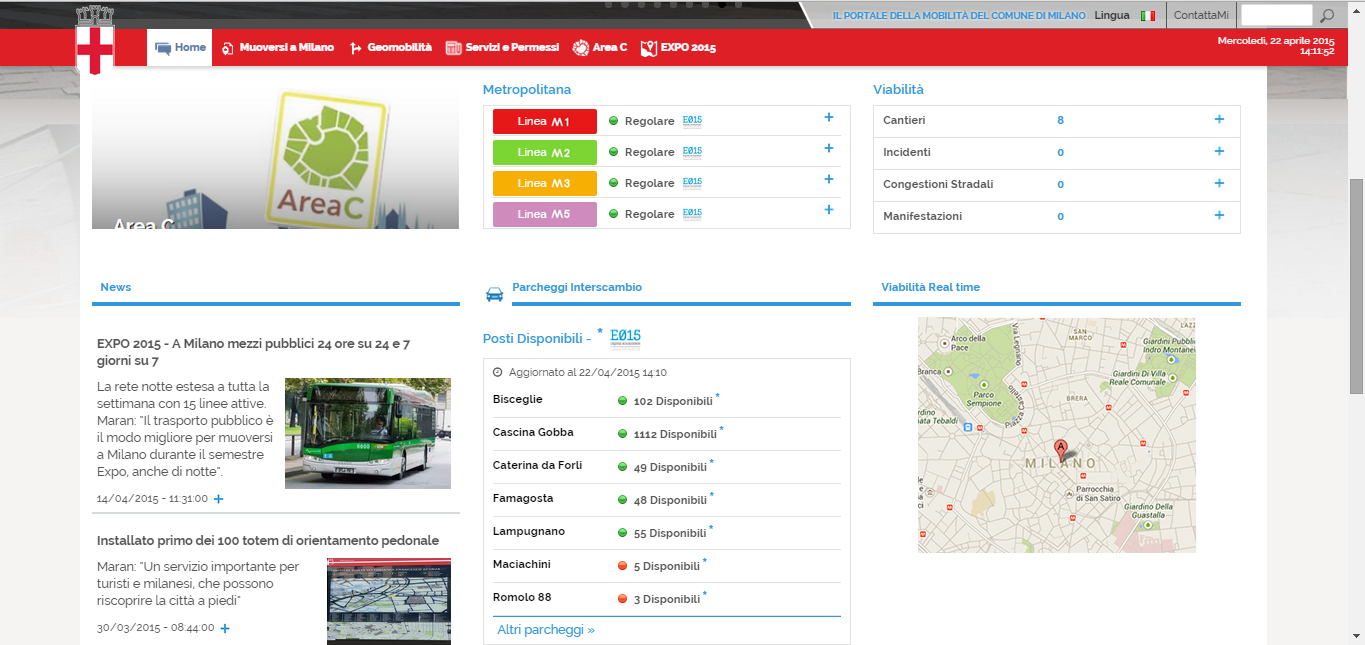The image size is (1365, 645).
Task: Click the E015 logo next to Posti Disponibili
Action: click(x=625, y=338)
